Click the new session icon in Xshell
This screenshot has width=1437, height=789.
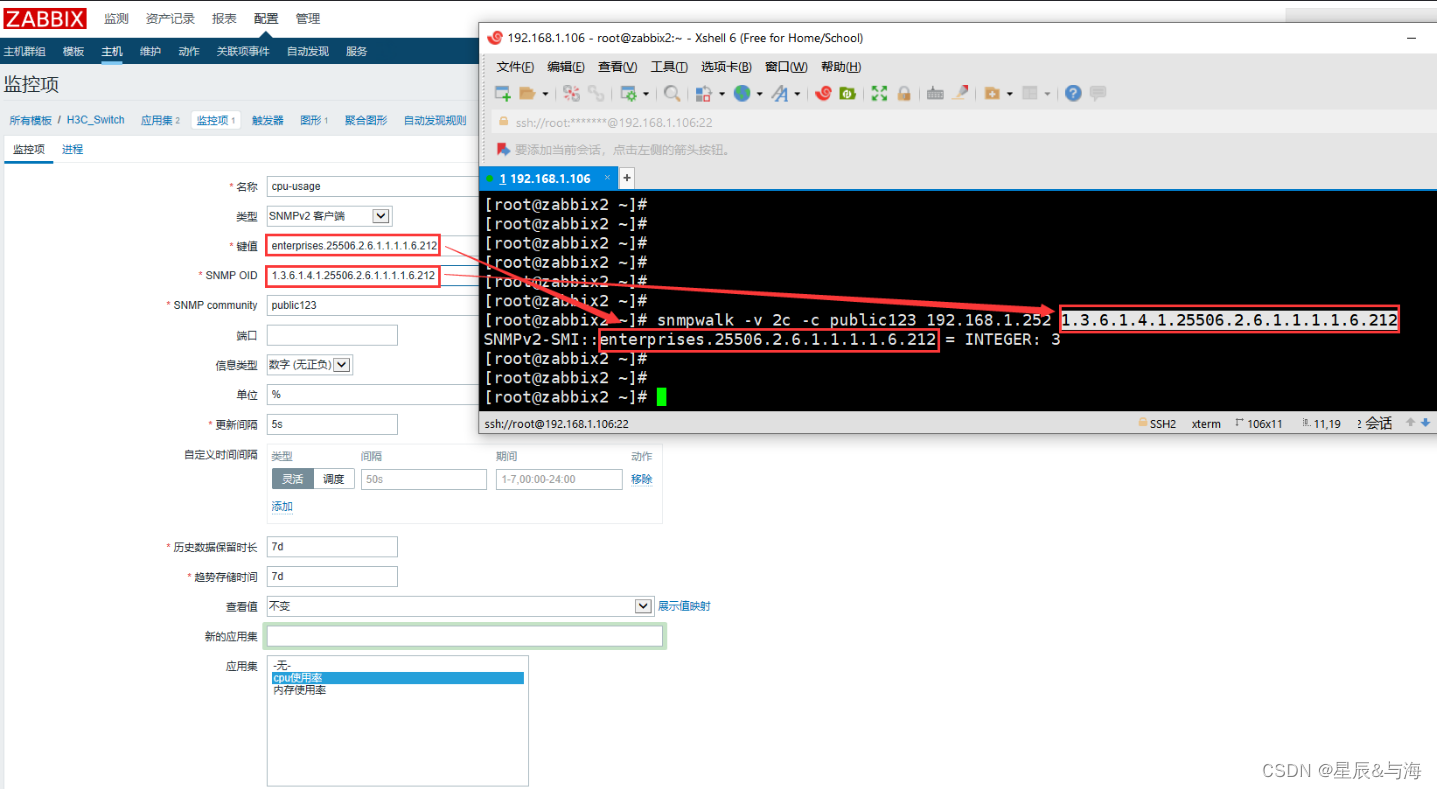tap(503, 93)
